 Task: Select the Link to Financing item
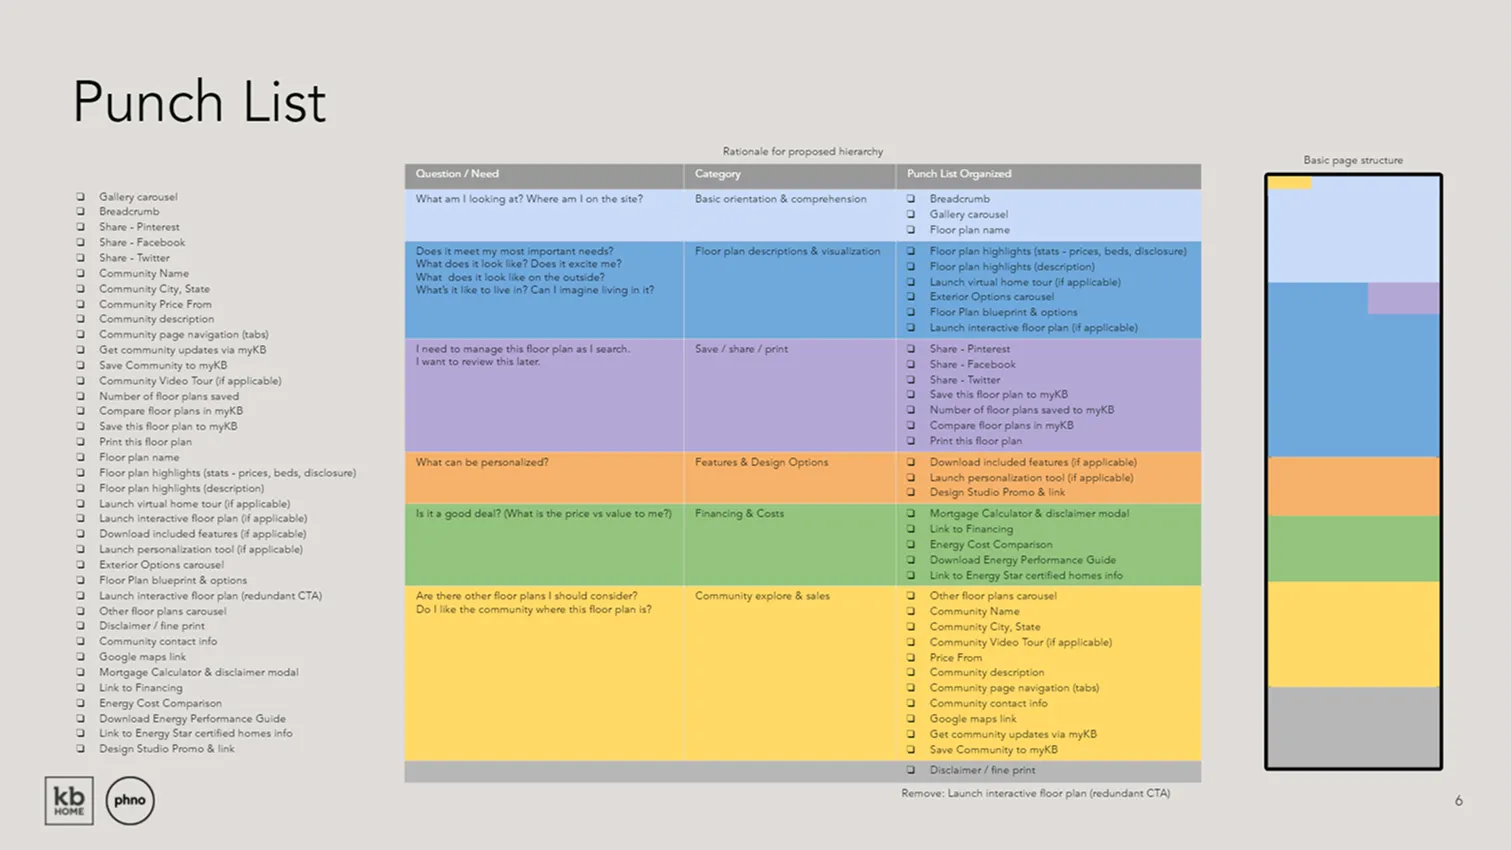pos(971,528)
